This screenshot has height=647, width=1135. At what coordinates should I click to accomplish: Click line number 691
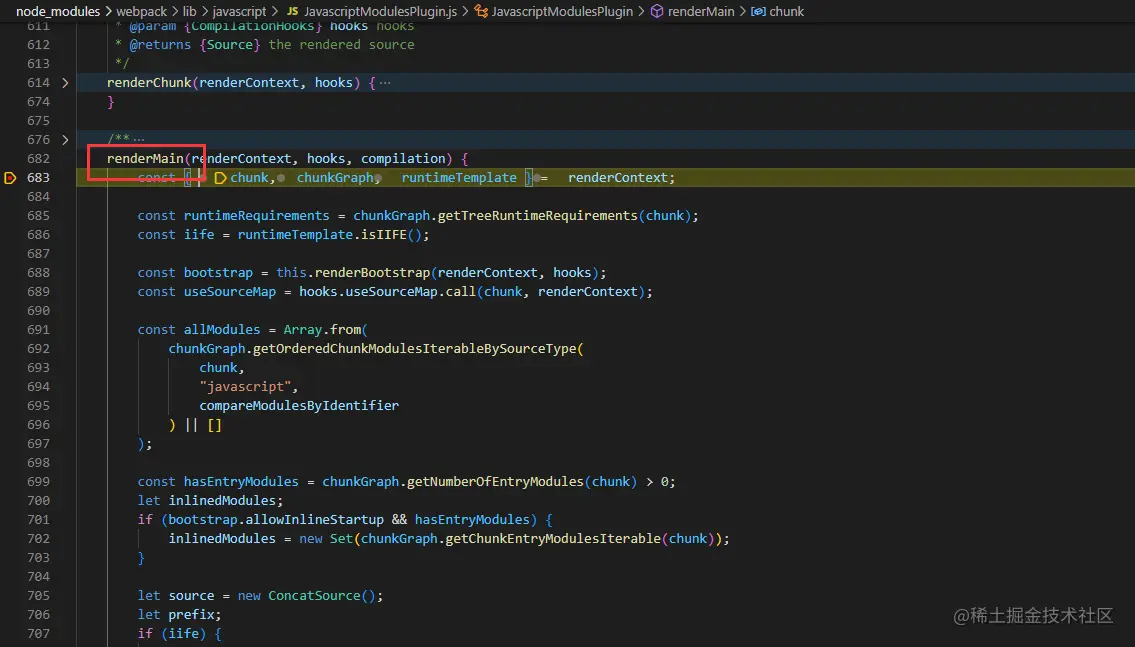tap(38, 329)
